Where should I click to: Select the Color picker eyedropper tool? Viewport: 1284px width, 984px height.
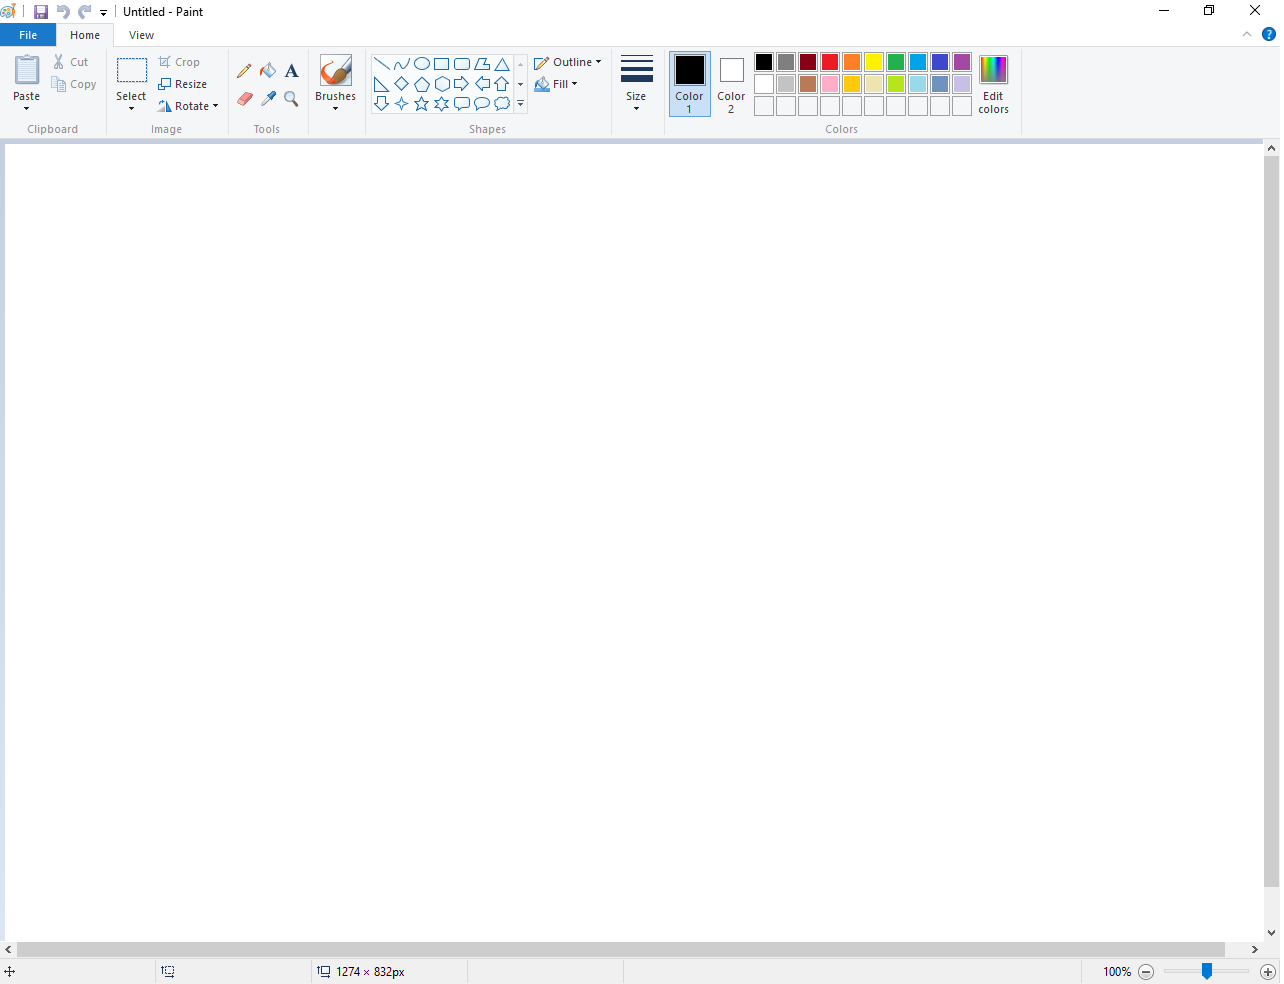click(268, 98)
